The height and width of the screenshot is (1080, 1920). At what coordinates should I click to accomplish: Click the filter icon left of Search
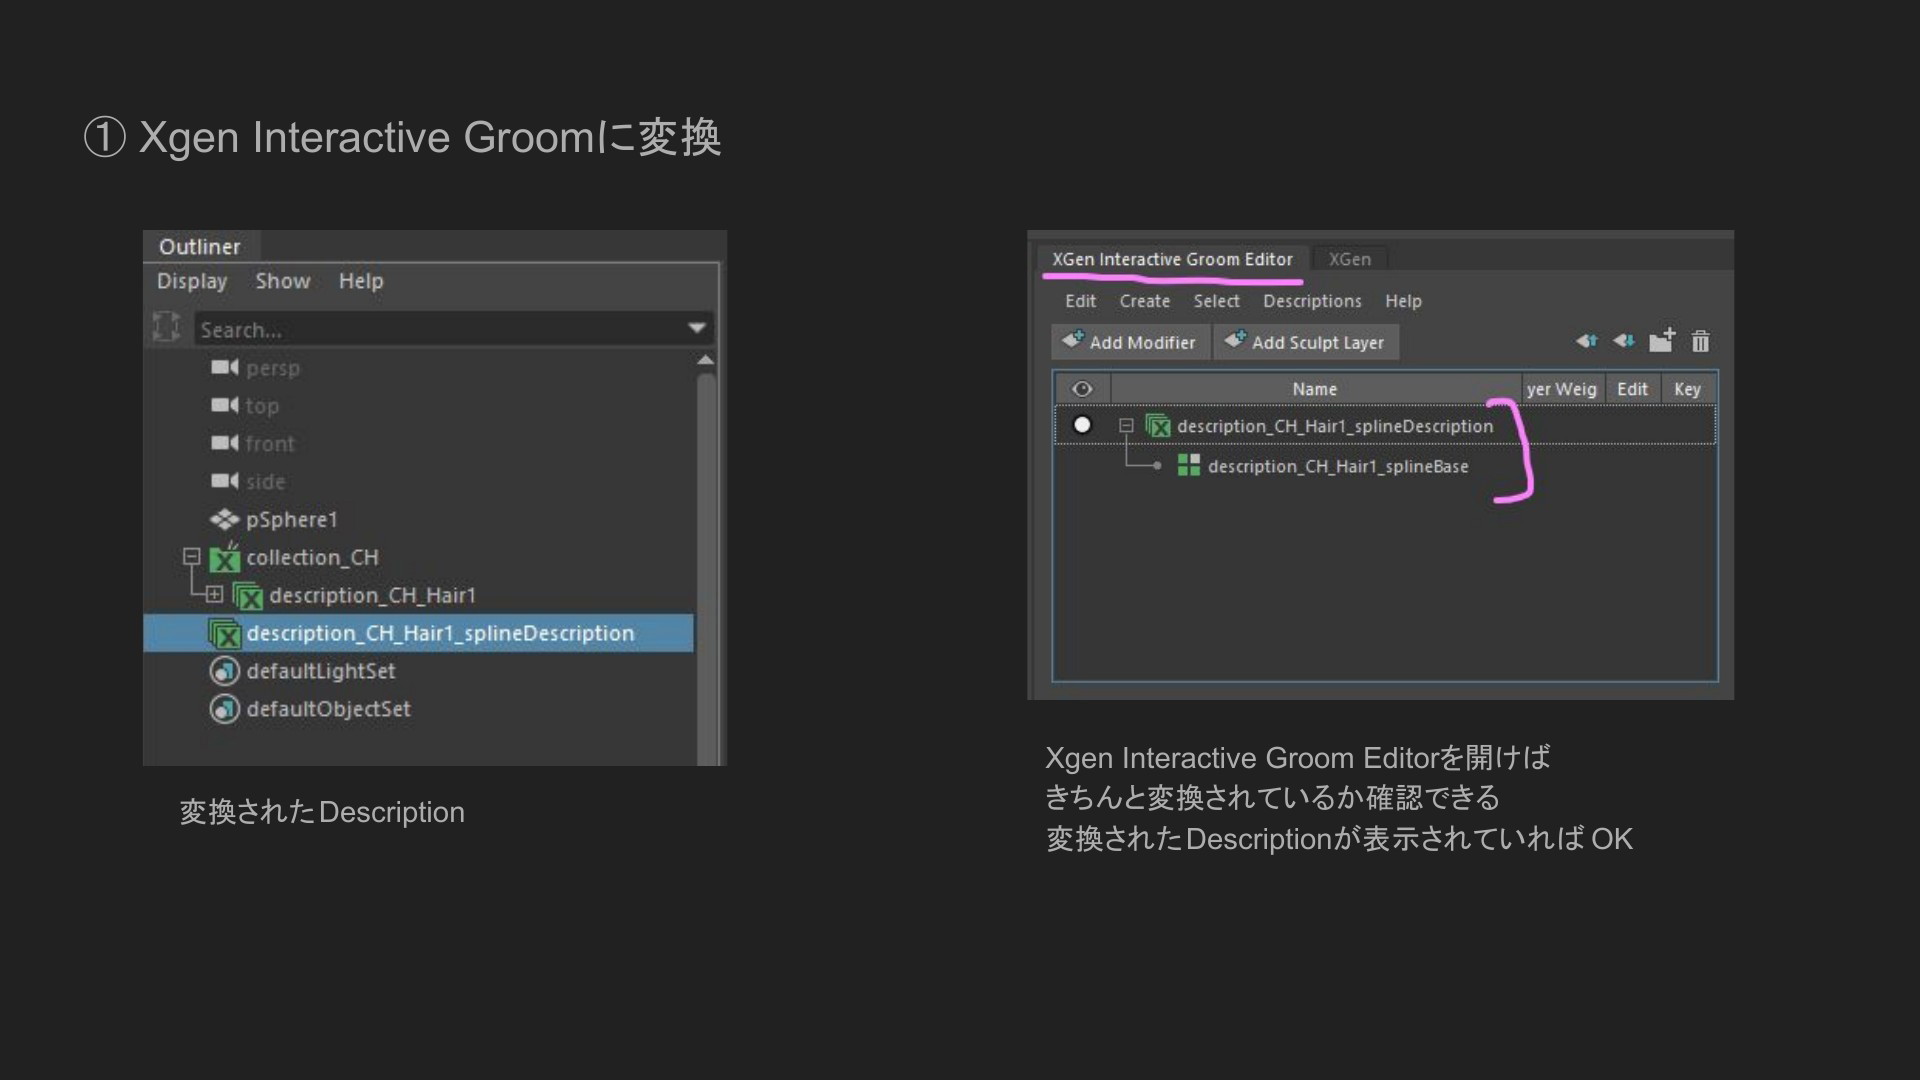[167, 326]
